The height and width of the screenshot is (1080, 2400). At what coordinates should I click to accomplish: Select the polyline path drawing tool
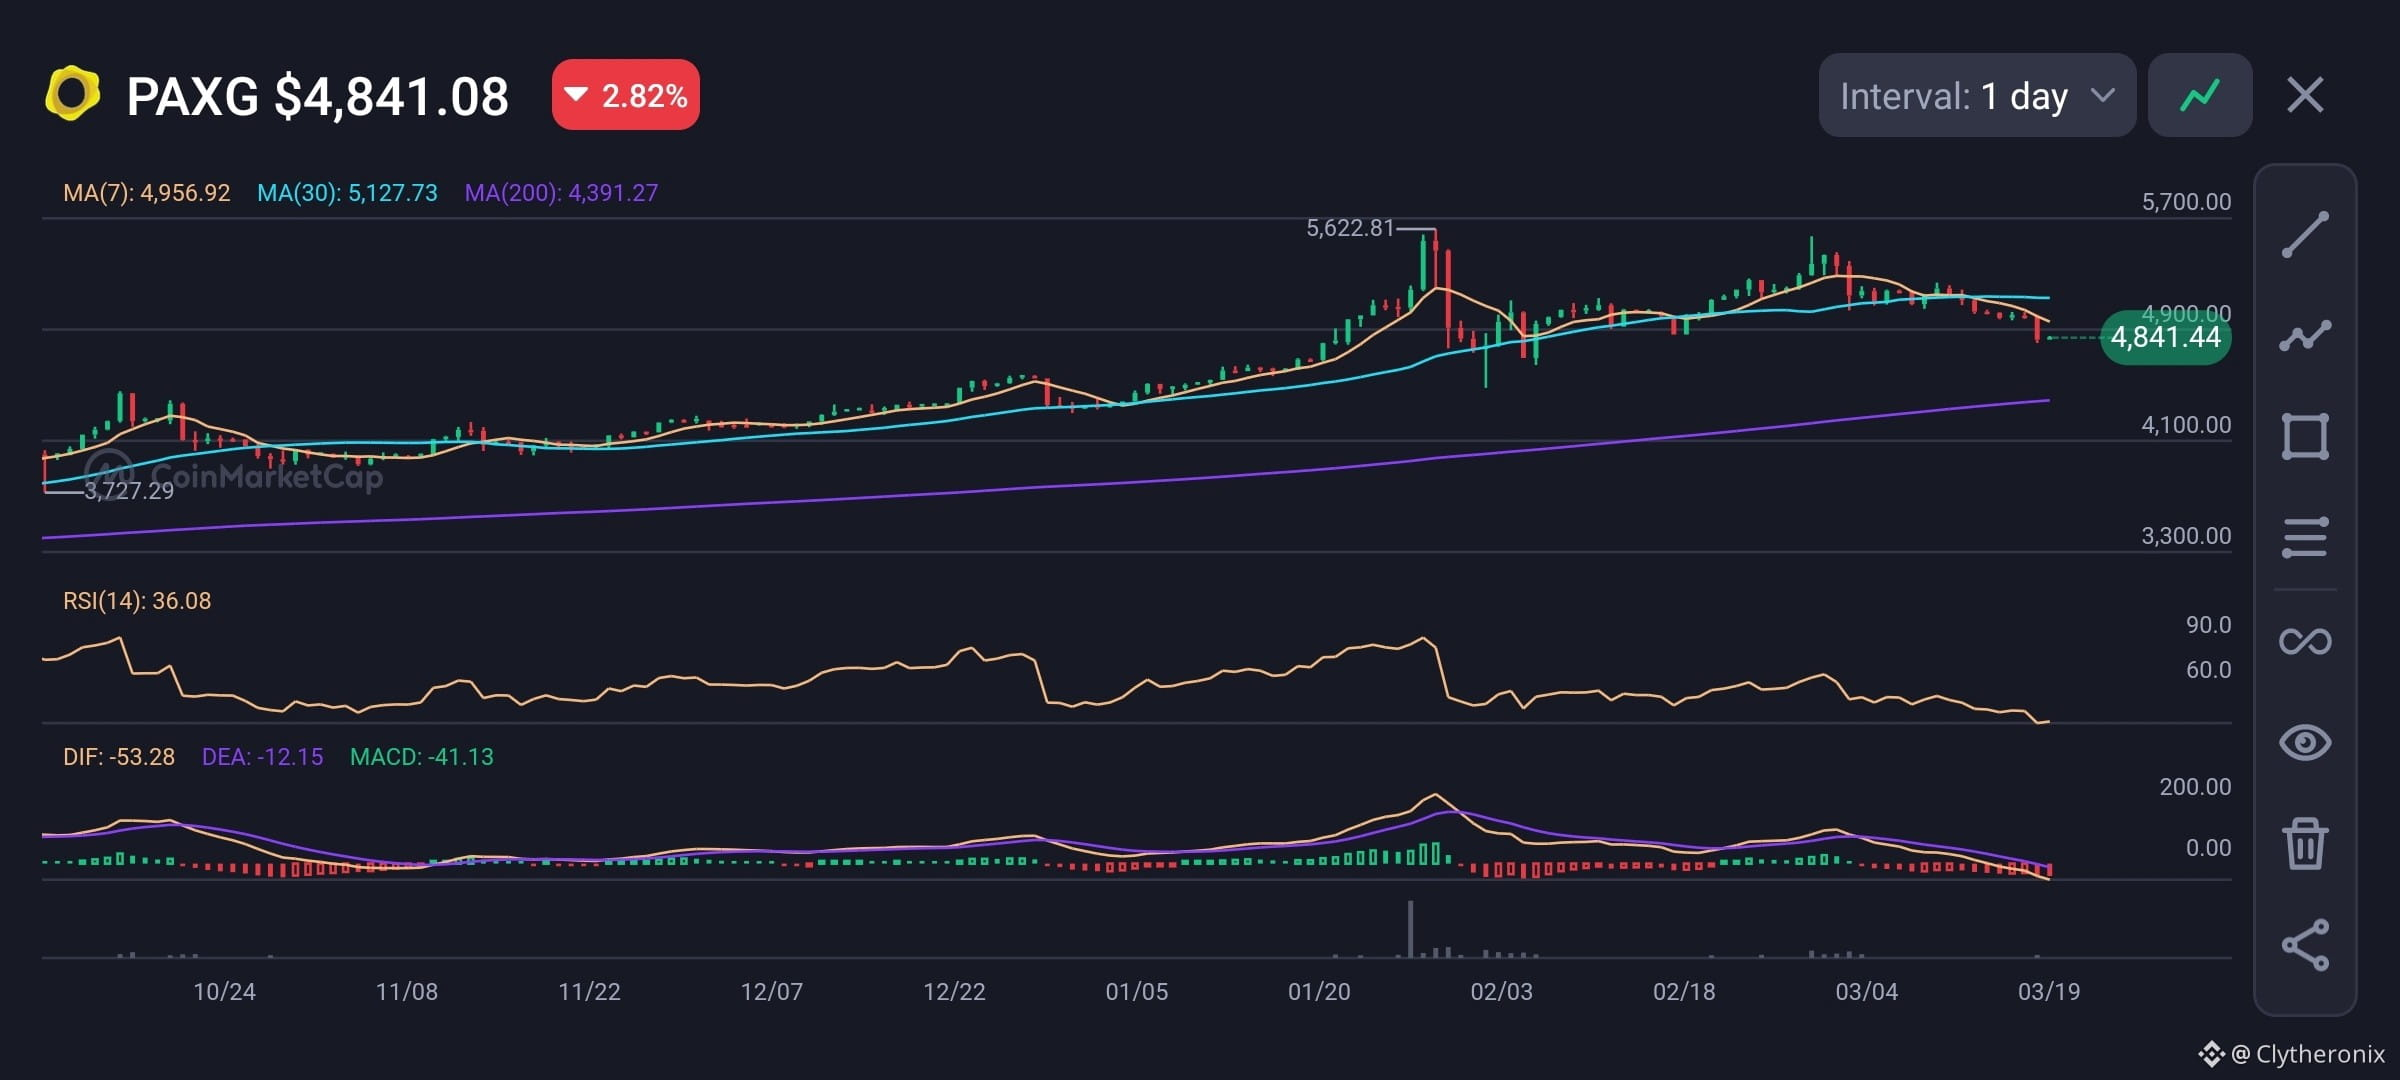[2305, 335]
